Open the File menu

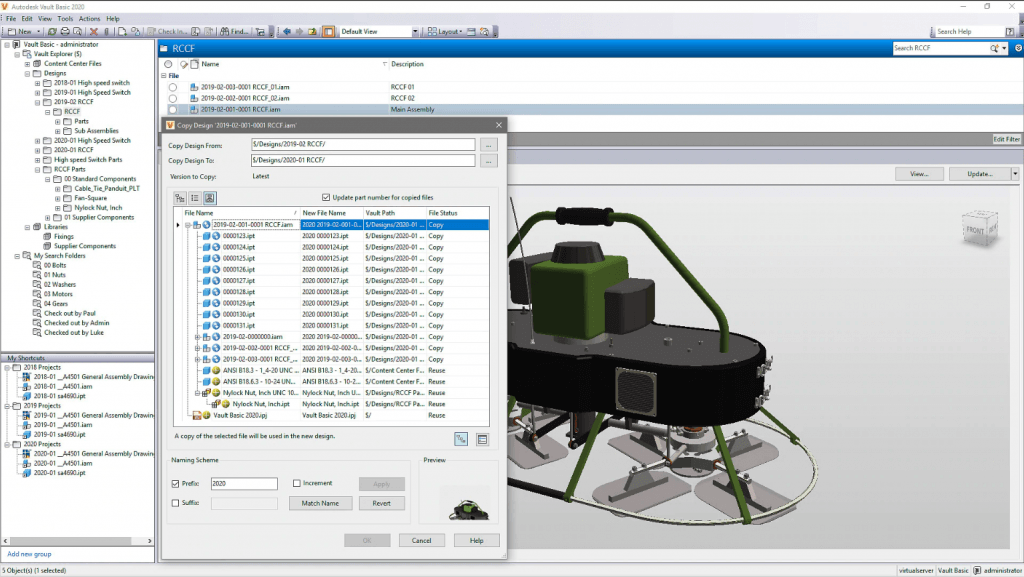11,19
